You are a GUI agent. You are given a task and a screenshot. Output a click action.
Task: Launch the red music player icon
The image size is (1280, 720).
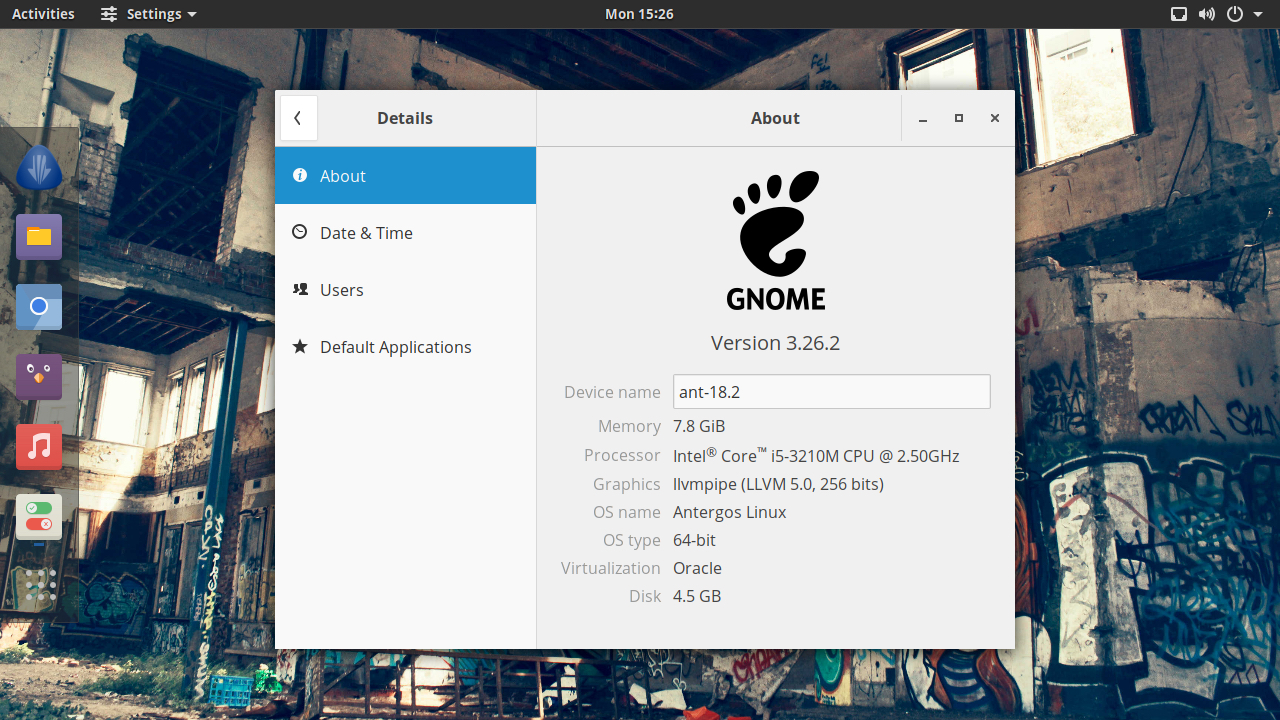[x=39, y=447]
